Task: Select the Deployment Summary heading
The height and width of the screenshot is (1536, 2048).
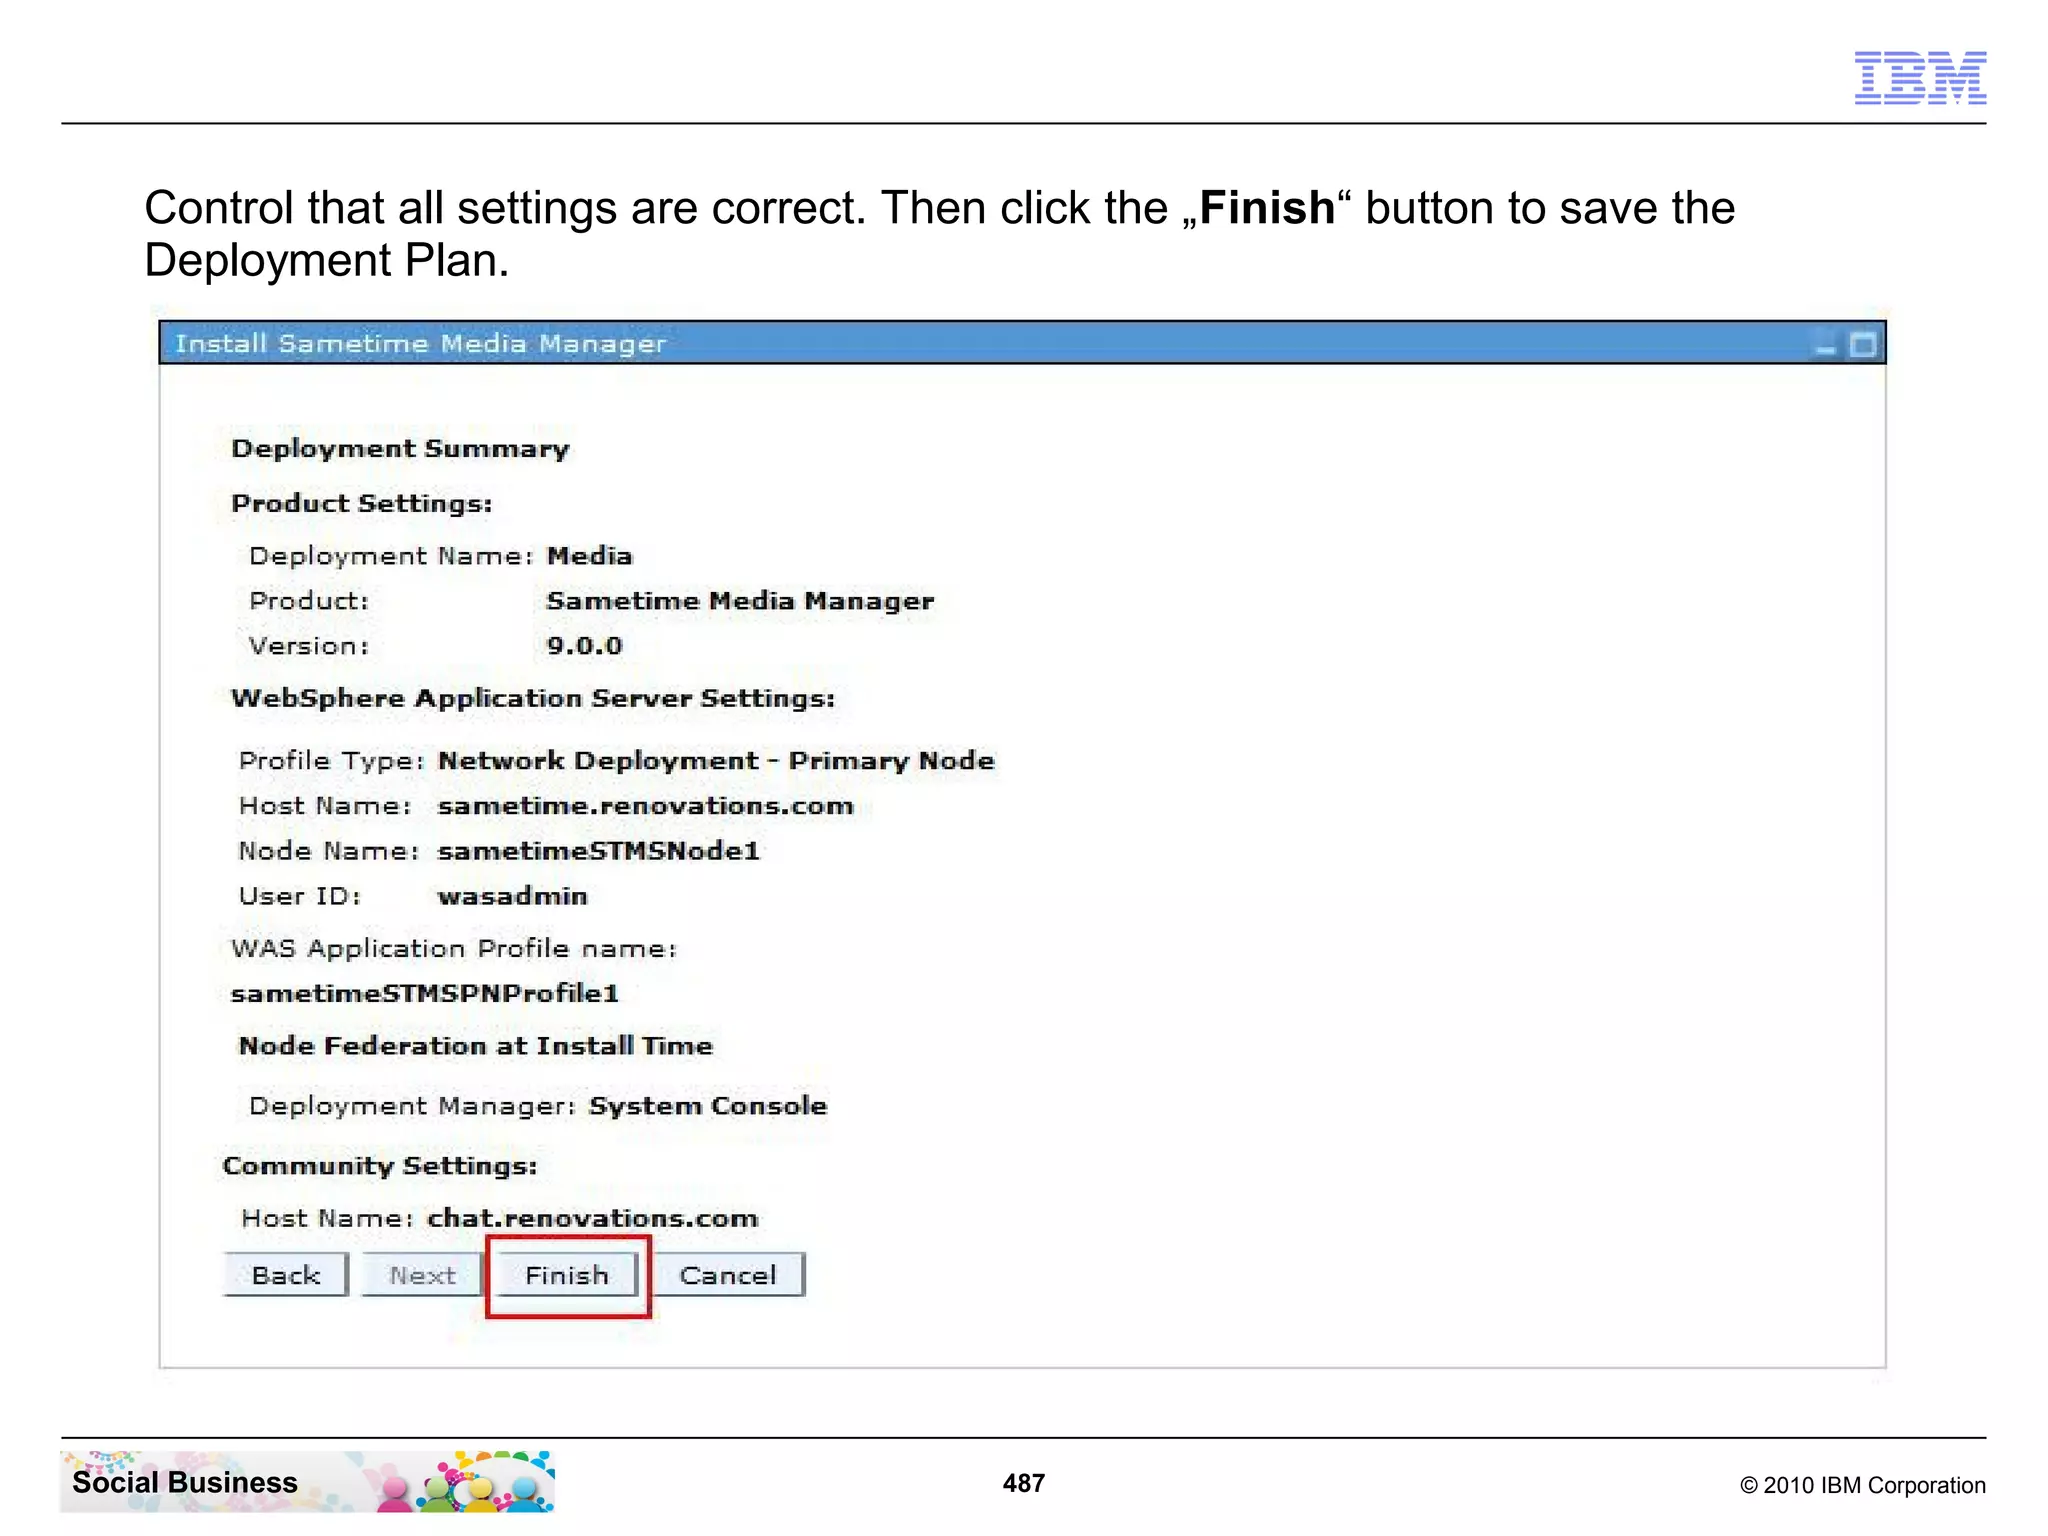Action: (400, 449)
